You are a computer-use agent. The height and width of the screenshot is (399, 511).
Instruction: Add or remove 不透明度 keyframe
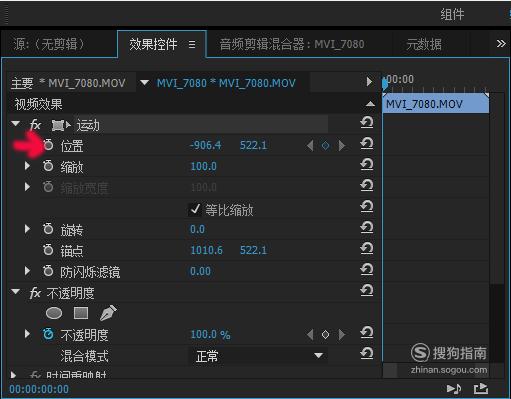pos(325,334)
